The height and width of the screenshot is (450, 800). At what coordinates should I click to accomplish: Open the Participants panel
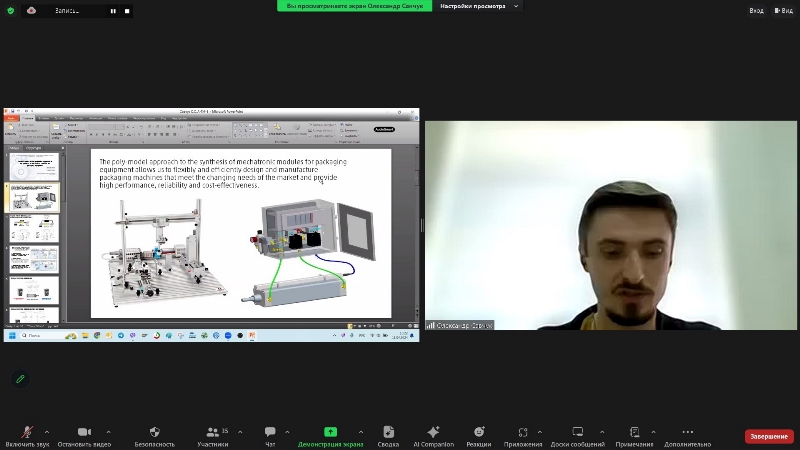[x=212, y=433]
